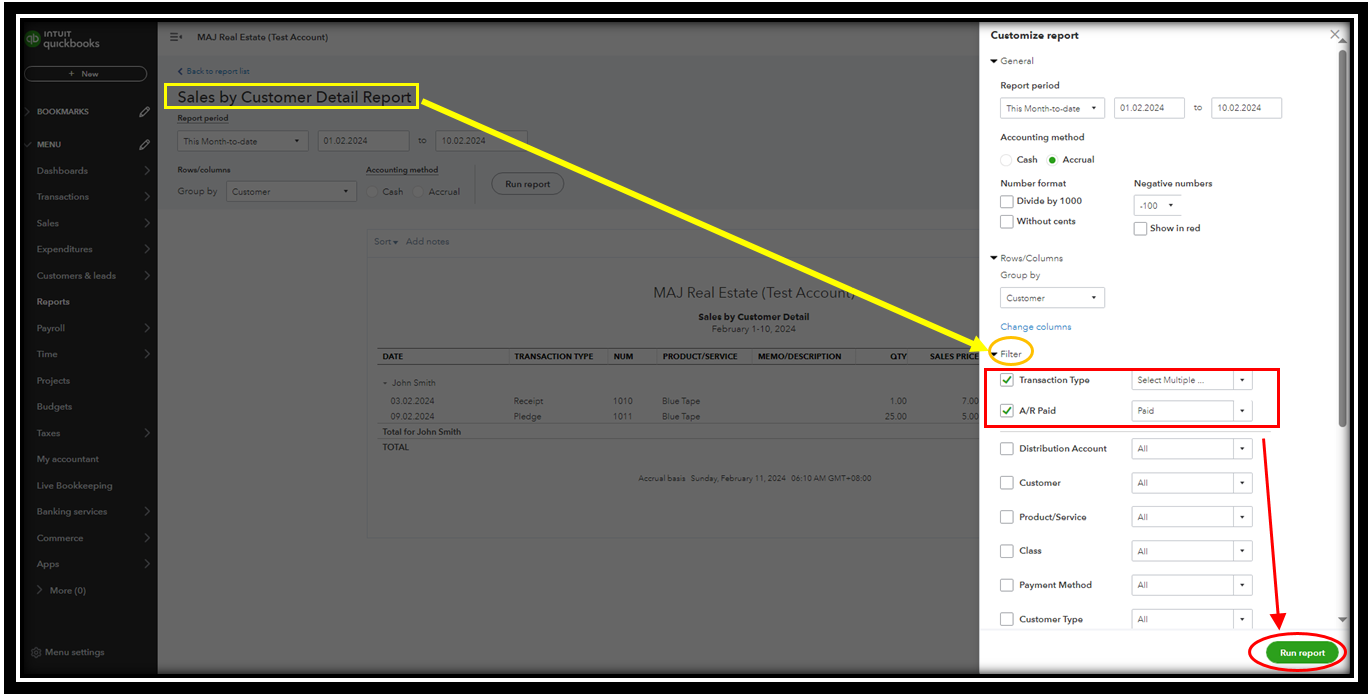Open panel Group by Customer dropdown

point(1052,298)
